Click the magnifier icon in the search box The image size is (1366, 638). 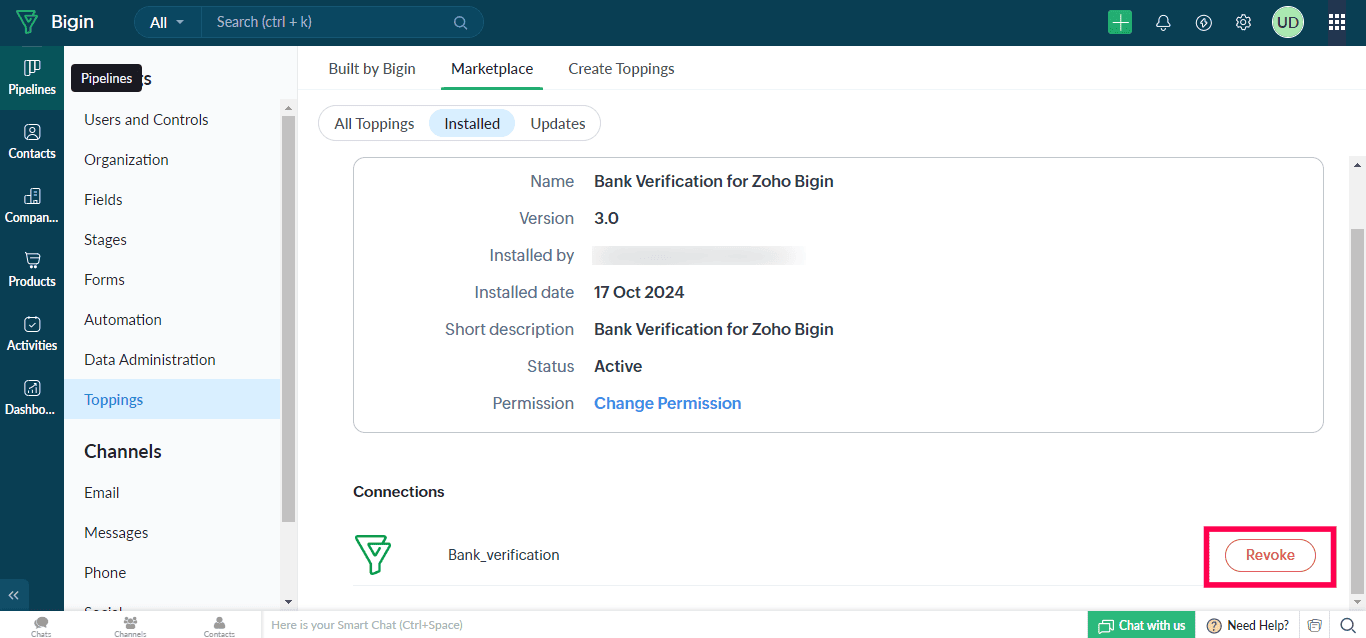tap(460, 22)
